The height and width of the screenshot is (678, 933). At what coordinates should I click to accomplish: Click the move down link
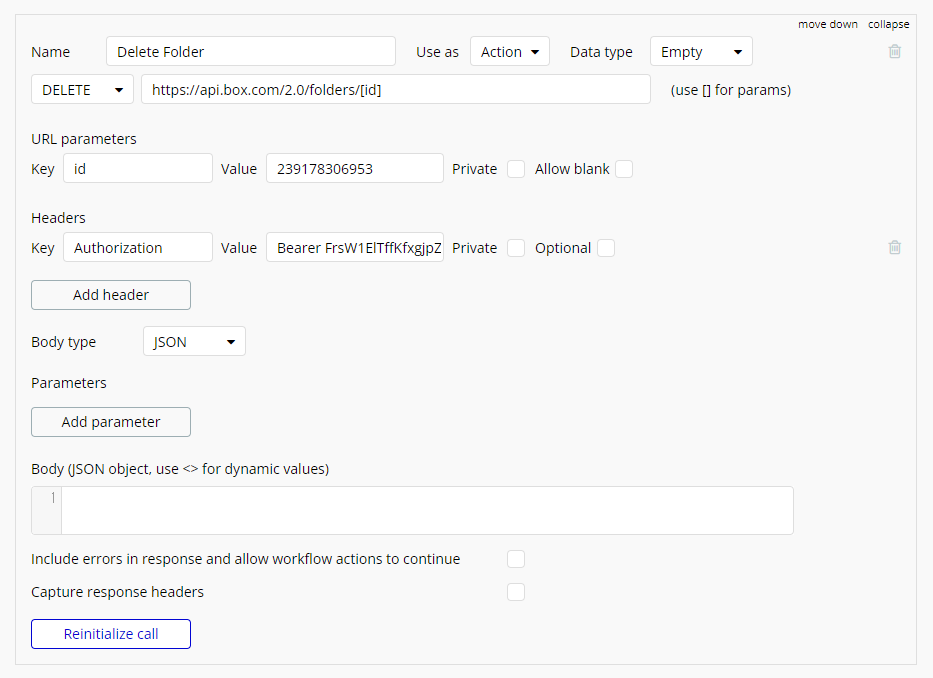pyautogui.click(x=828, y=24)
